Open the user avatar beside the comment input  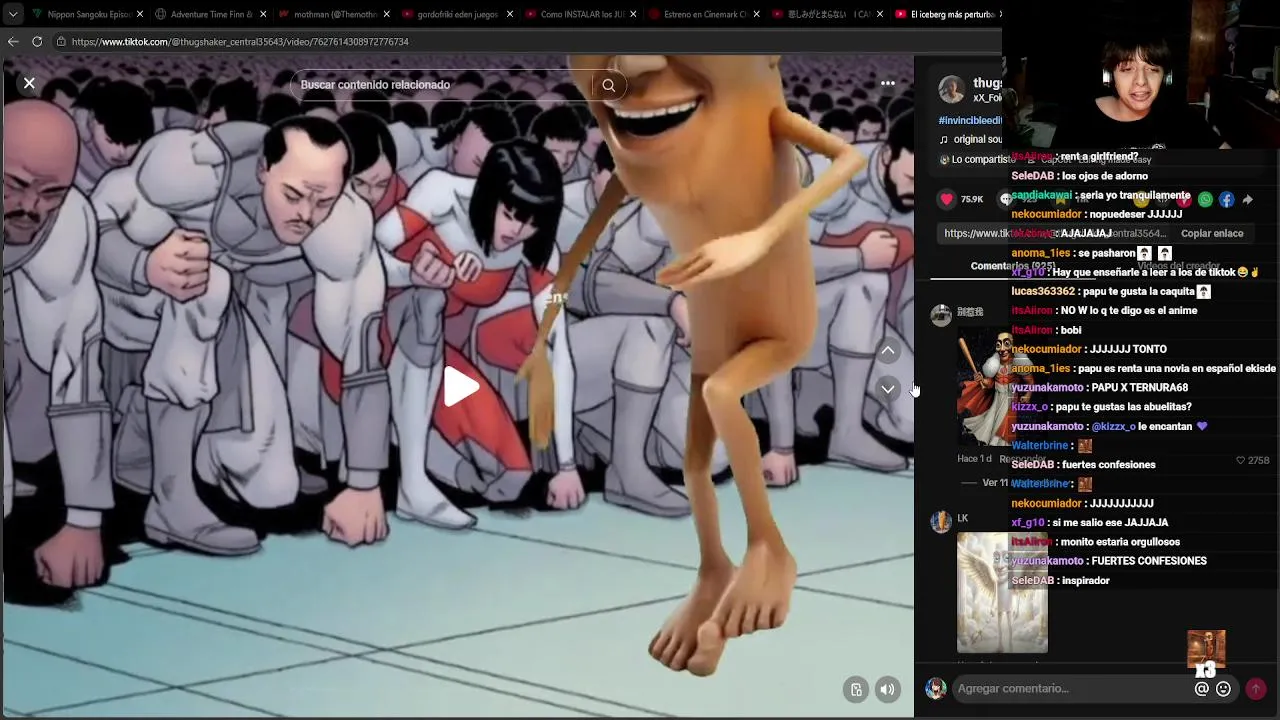point(936,688)
